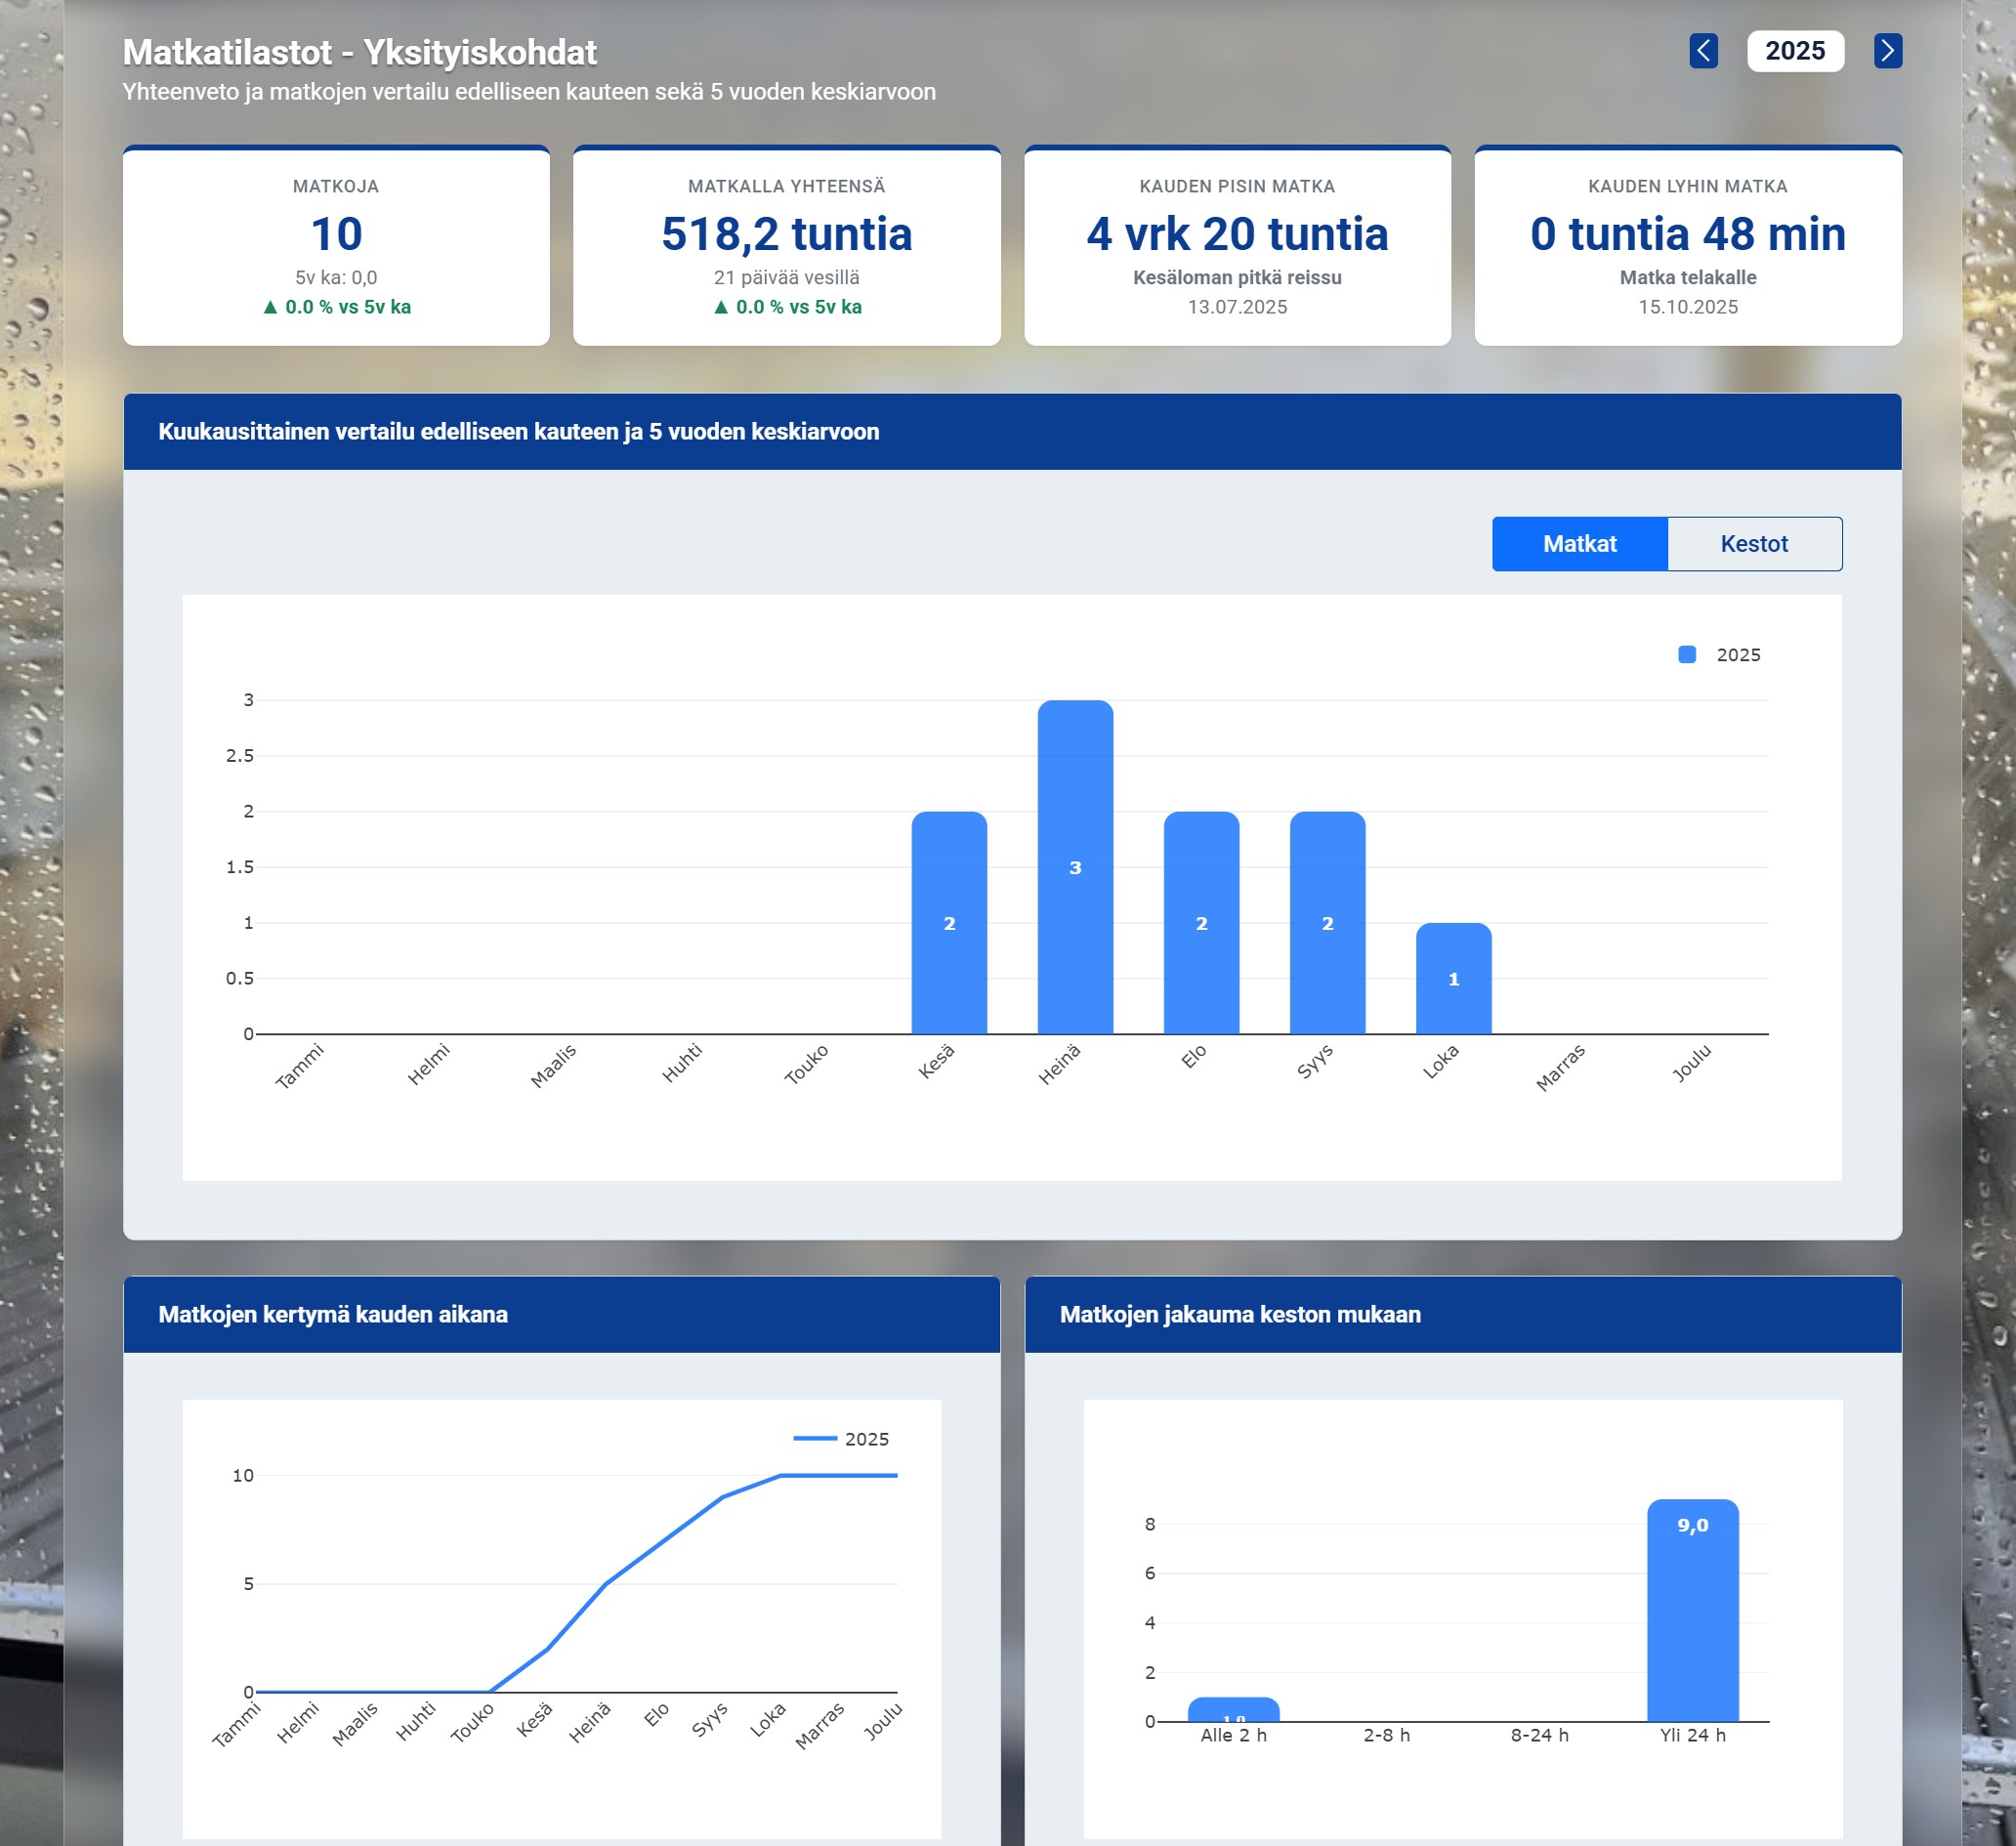Click the Syys bar showing 2 trips
Image resolution: width=2016 pixels, height=1846 pixels.
[1327, 922]
